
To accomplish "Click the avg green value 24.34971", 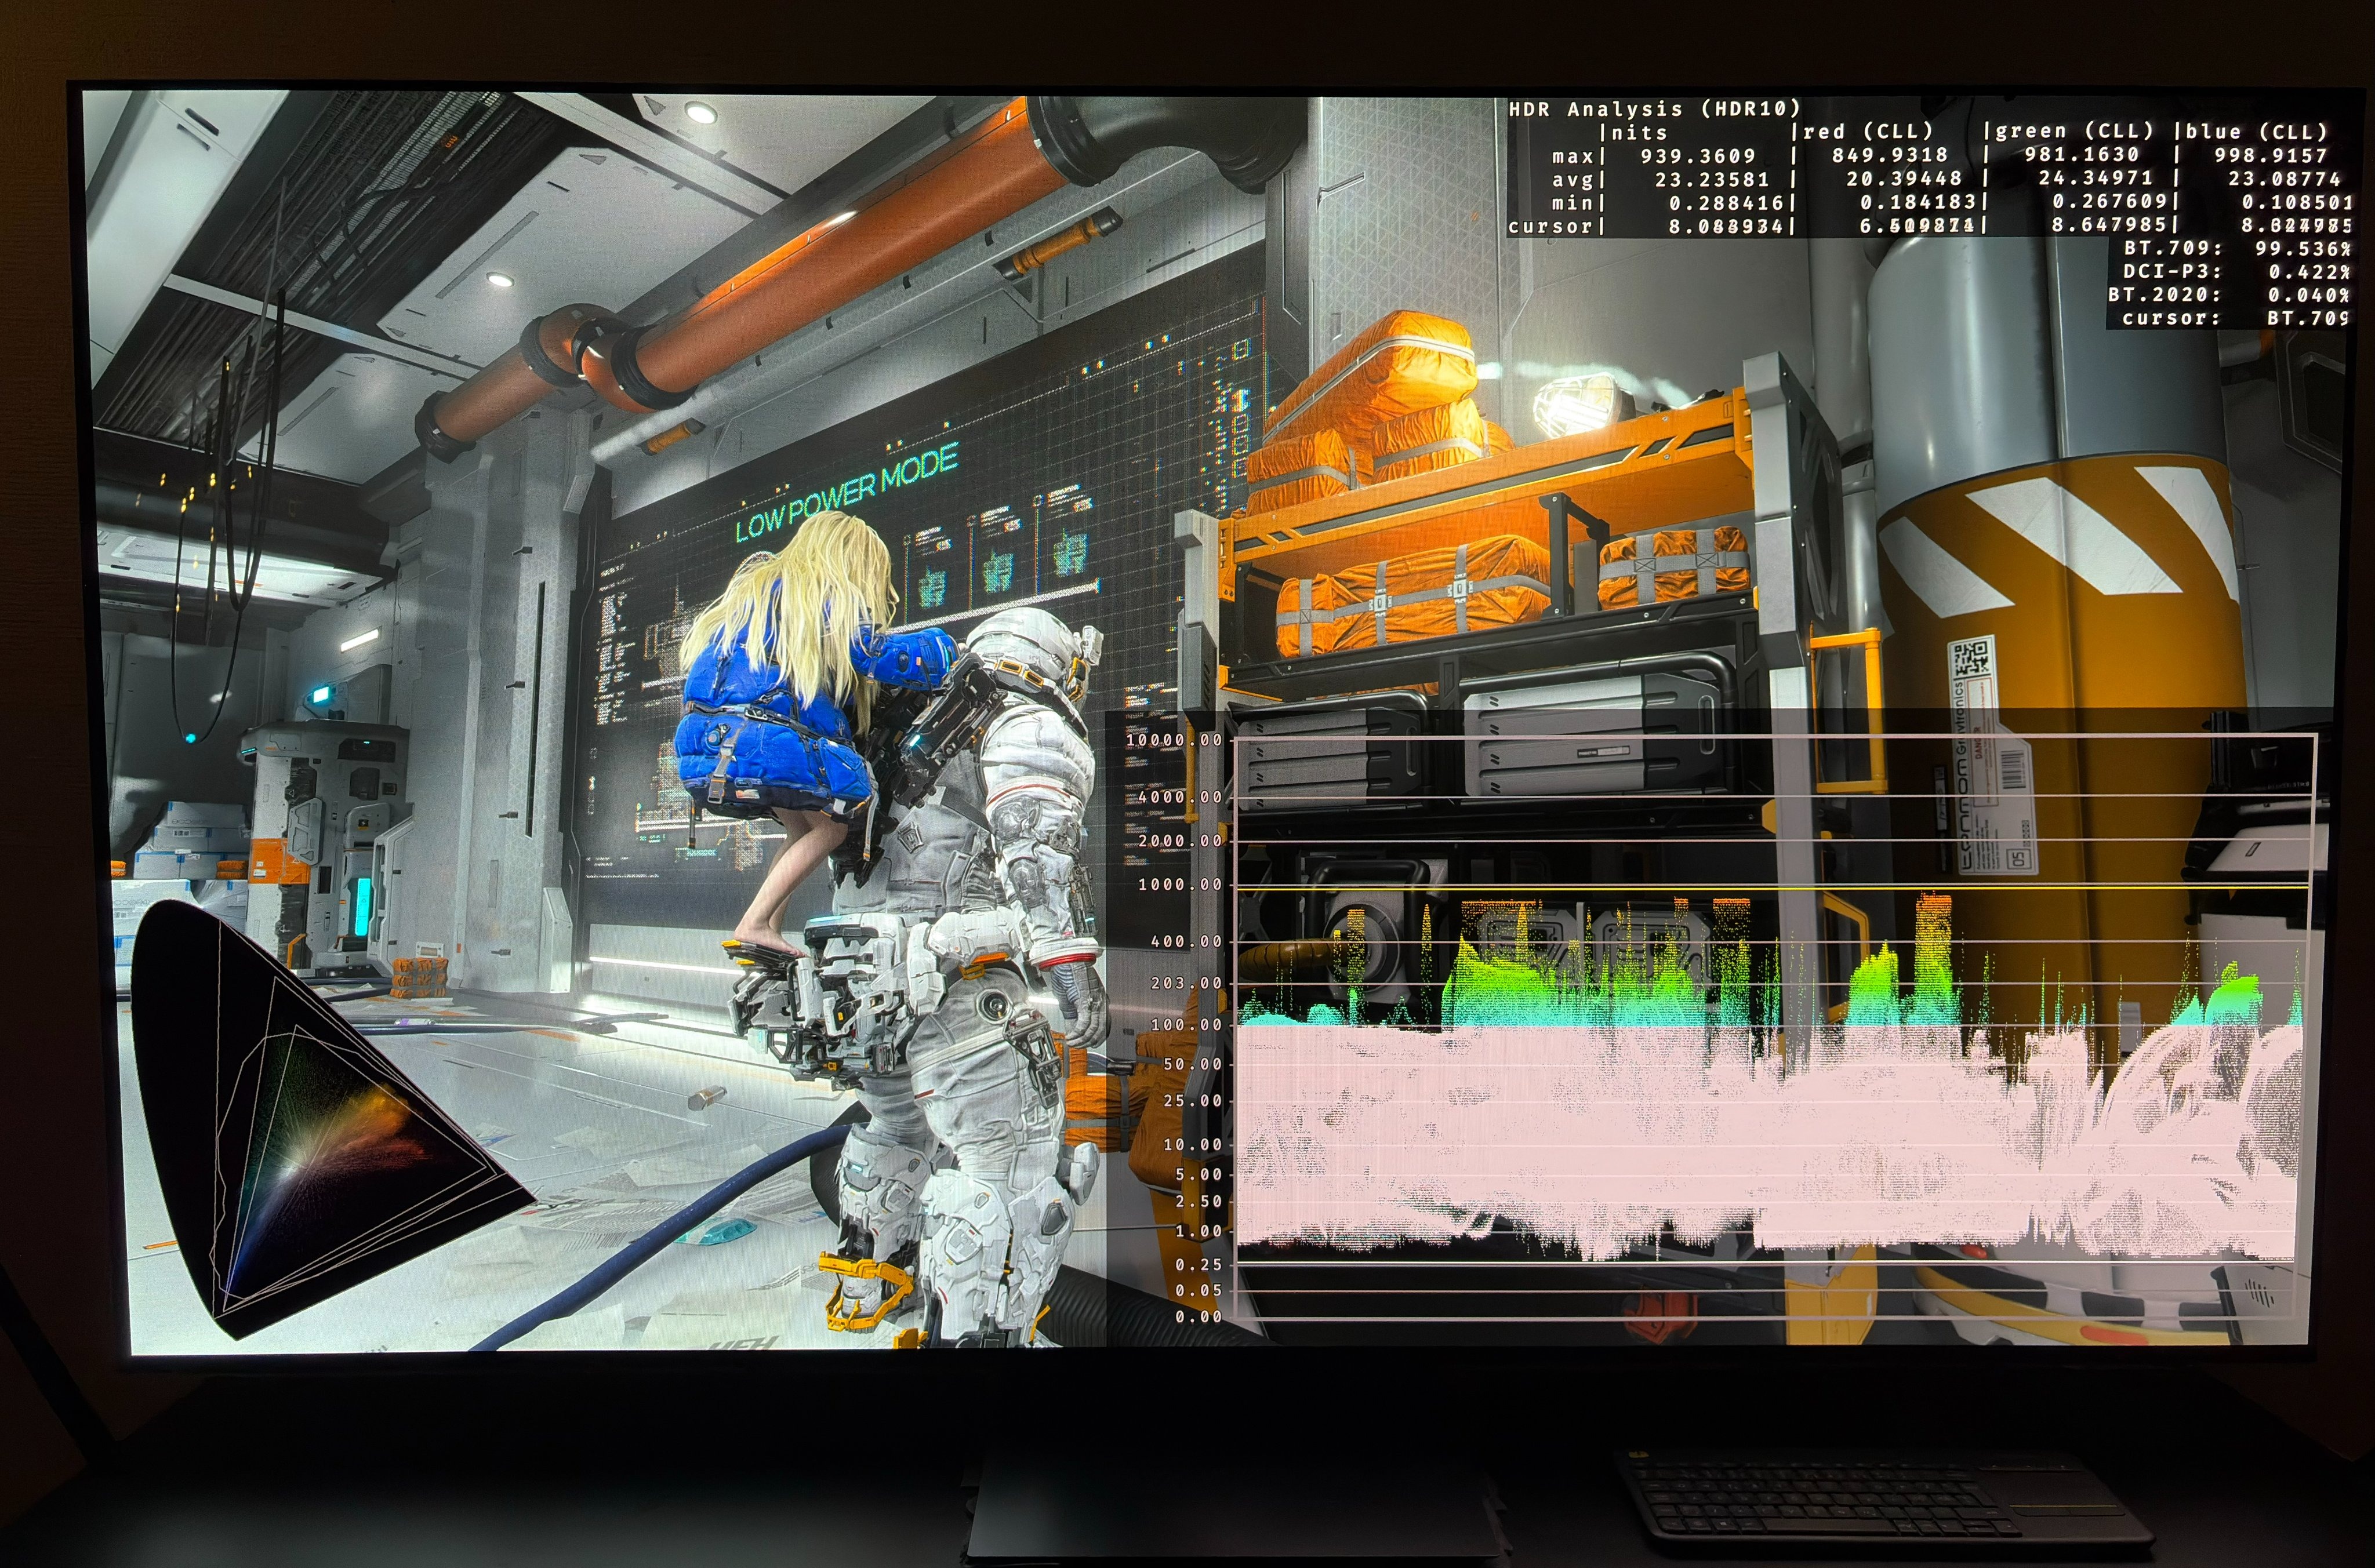I will [x=2096, y=178].
